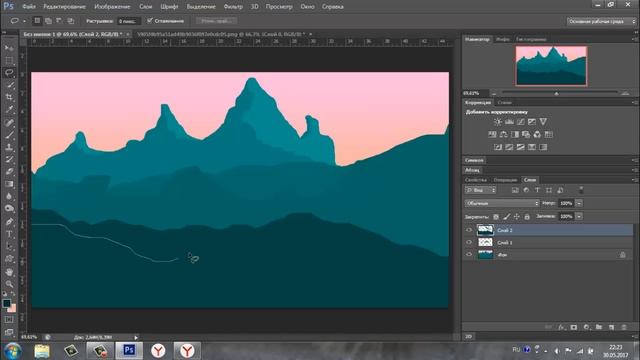Open the opacity slider dropdown arrow
This screenshot has height=360, width=640.
coord(579,203)
